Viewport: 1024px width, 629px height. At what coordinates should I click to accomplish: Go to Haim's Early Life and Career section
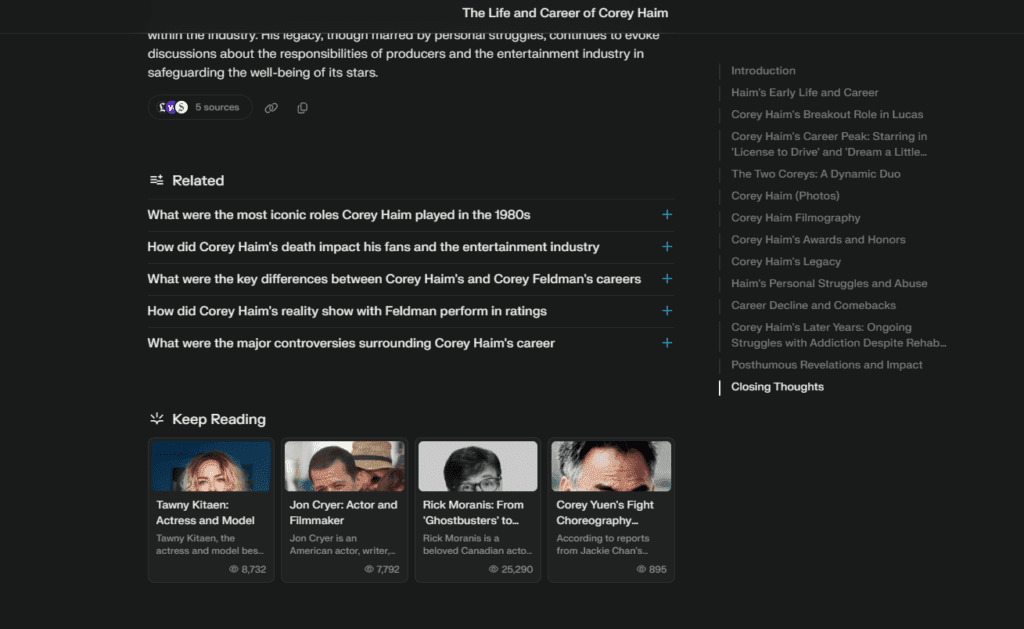coord(804,93)
